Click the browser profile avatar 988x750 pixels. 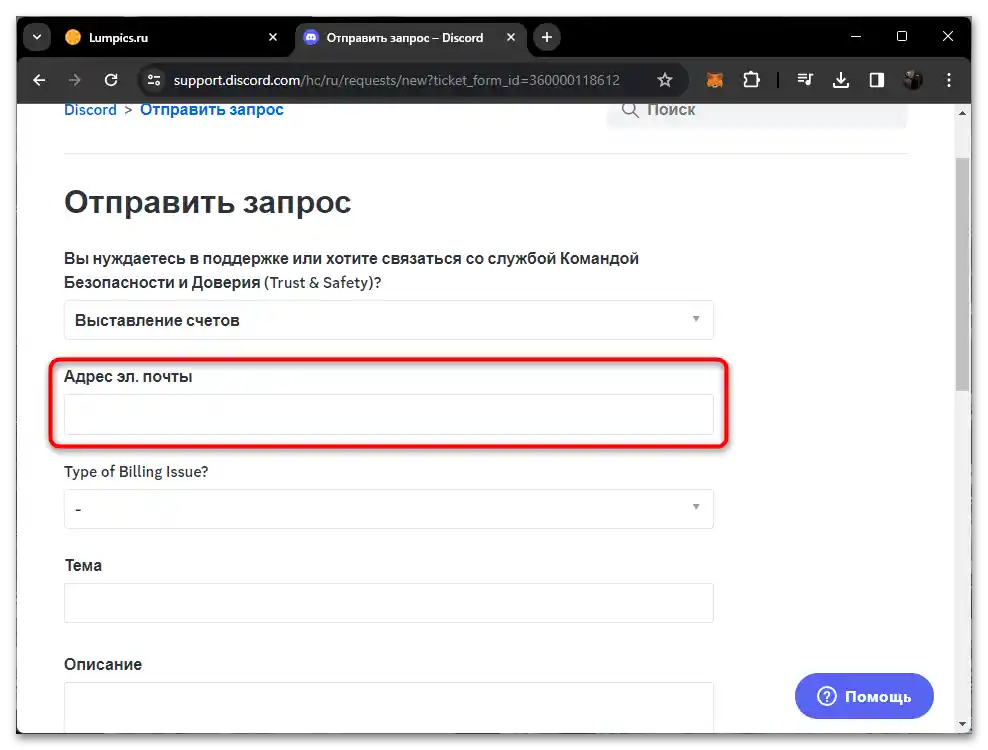point(913,80)
